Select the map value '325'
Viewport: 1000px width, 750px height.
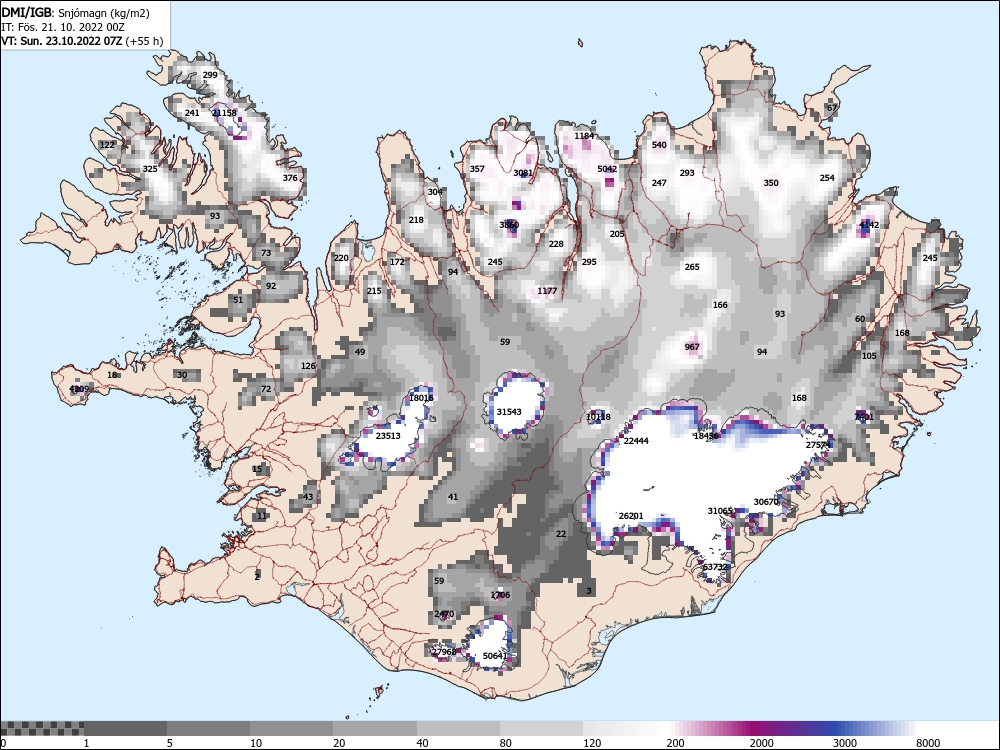150,169
